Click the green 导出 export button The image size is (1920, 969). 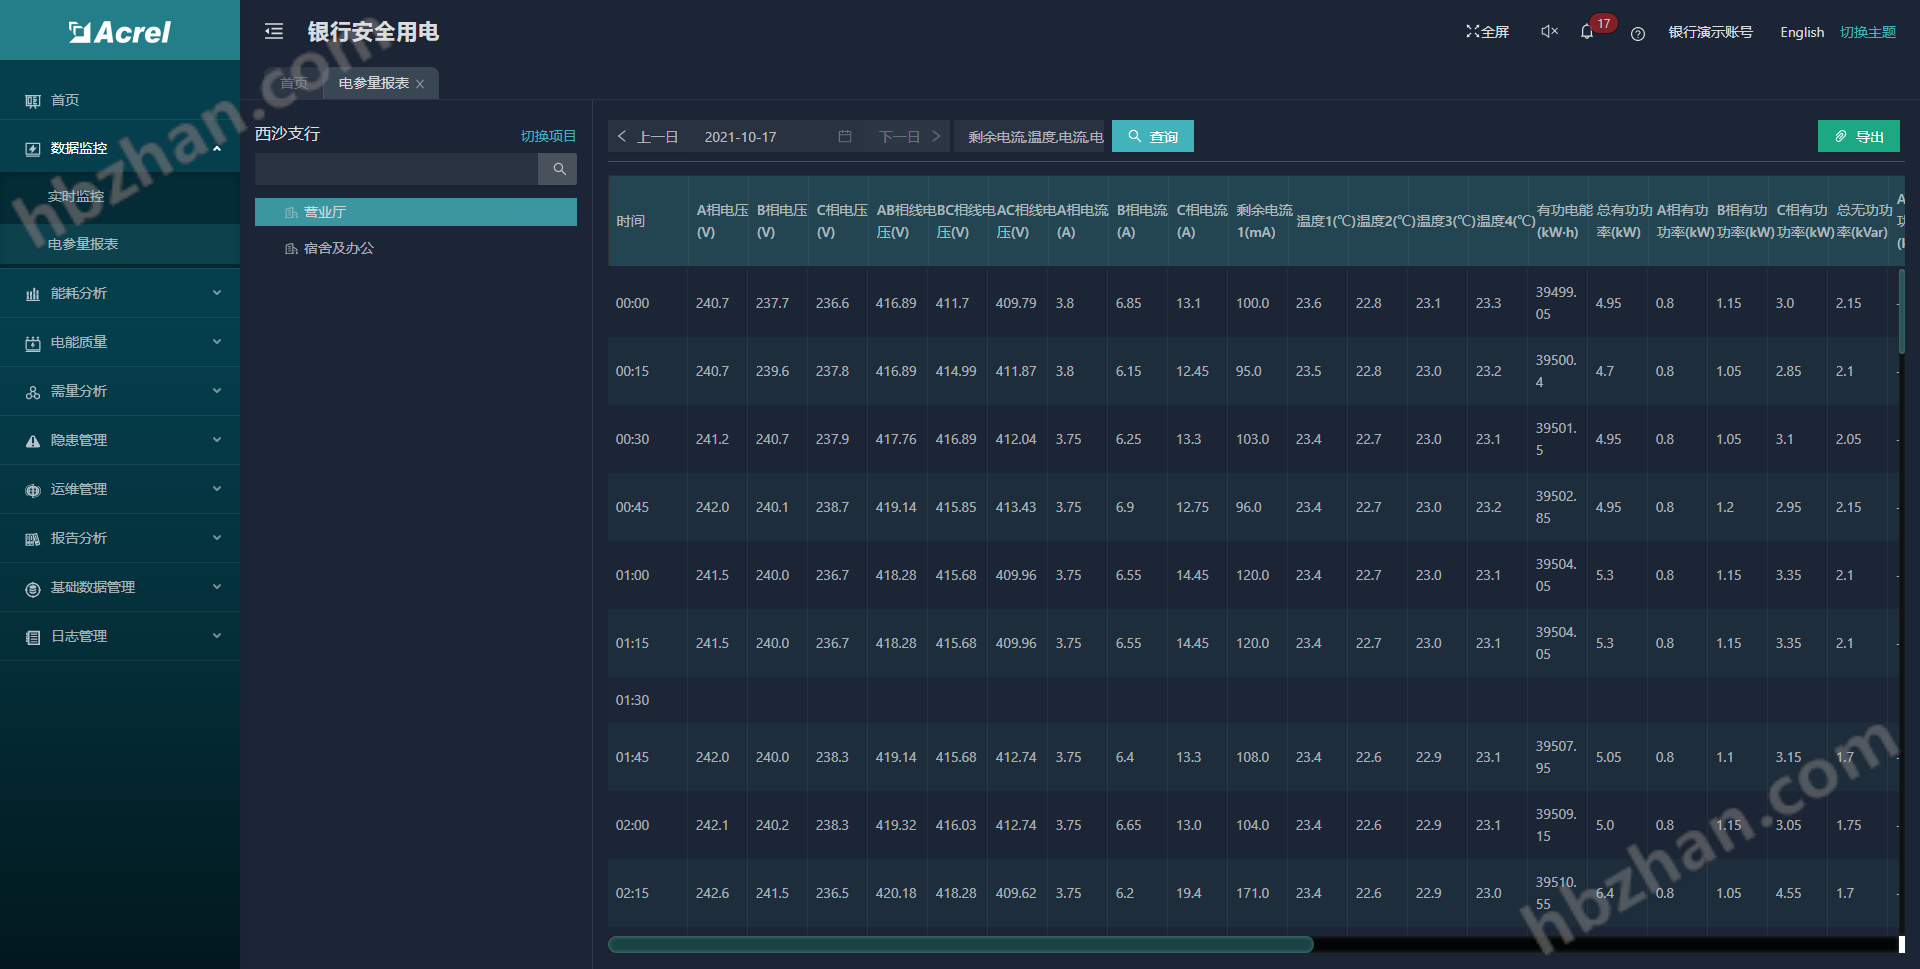tap(1858, 136)
